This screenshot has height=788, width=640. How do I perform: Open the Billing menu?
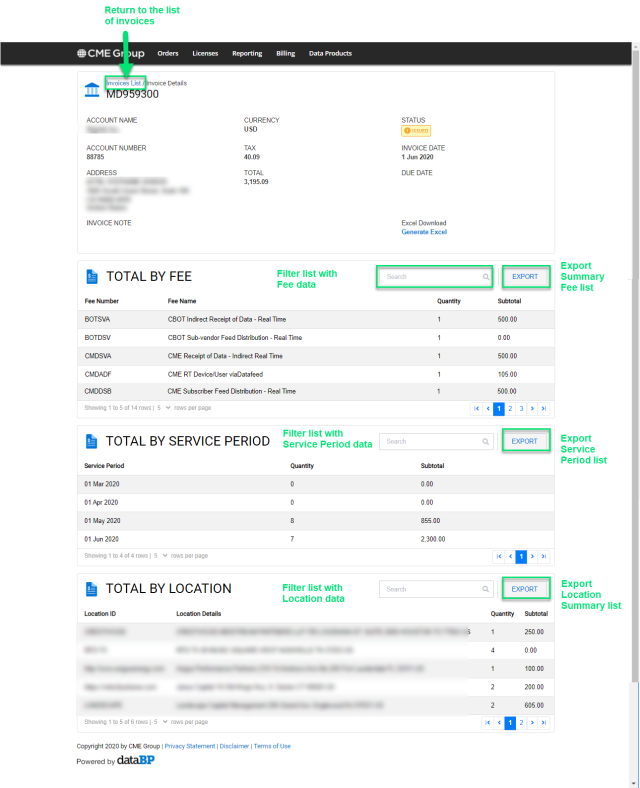click(x=285, y=54)
